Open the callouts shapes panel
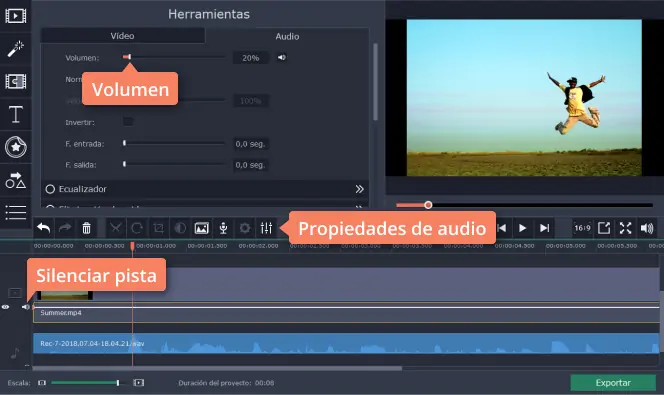 click(x=16, y=180)
